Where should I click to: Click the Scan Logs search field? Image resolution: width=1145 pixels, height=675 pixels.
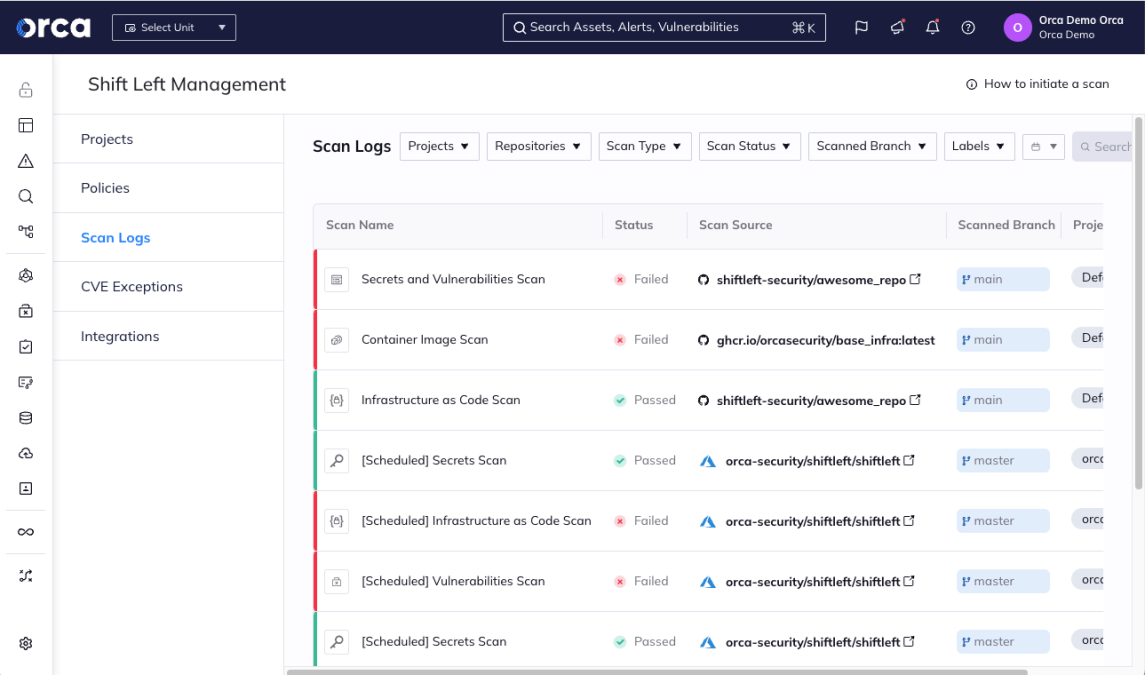pos(1103,147)
